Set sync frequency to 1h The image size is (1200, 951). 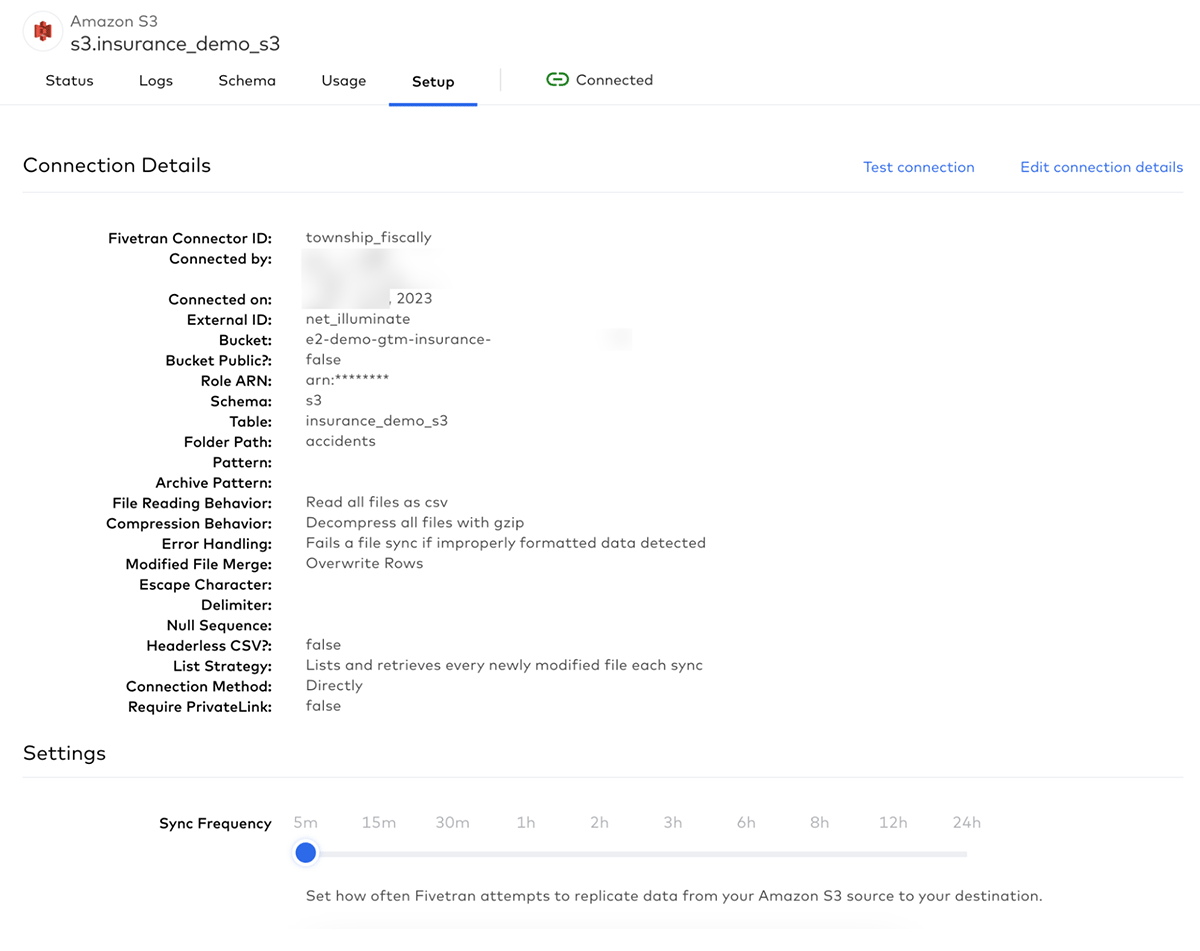(526, 852)
